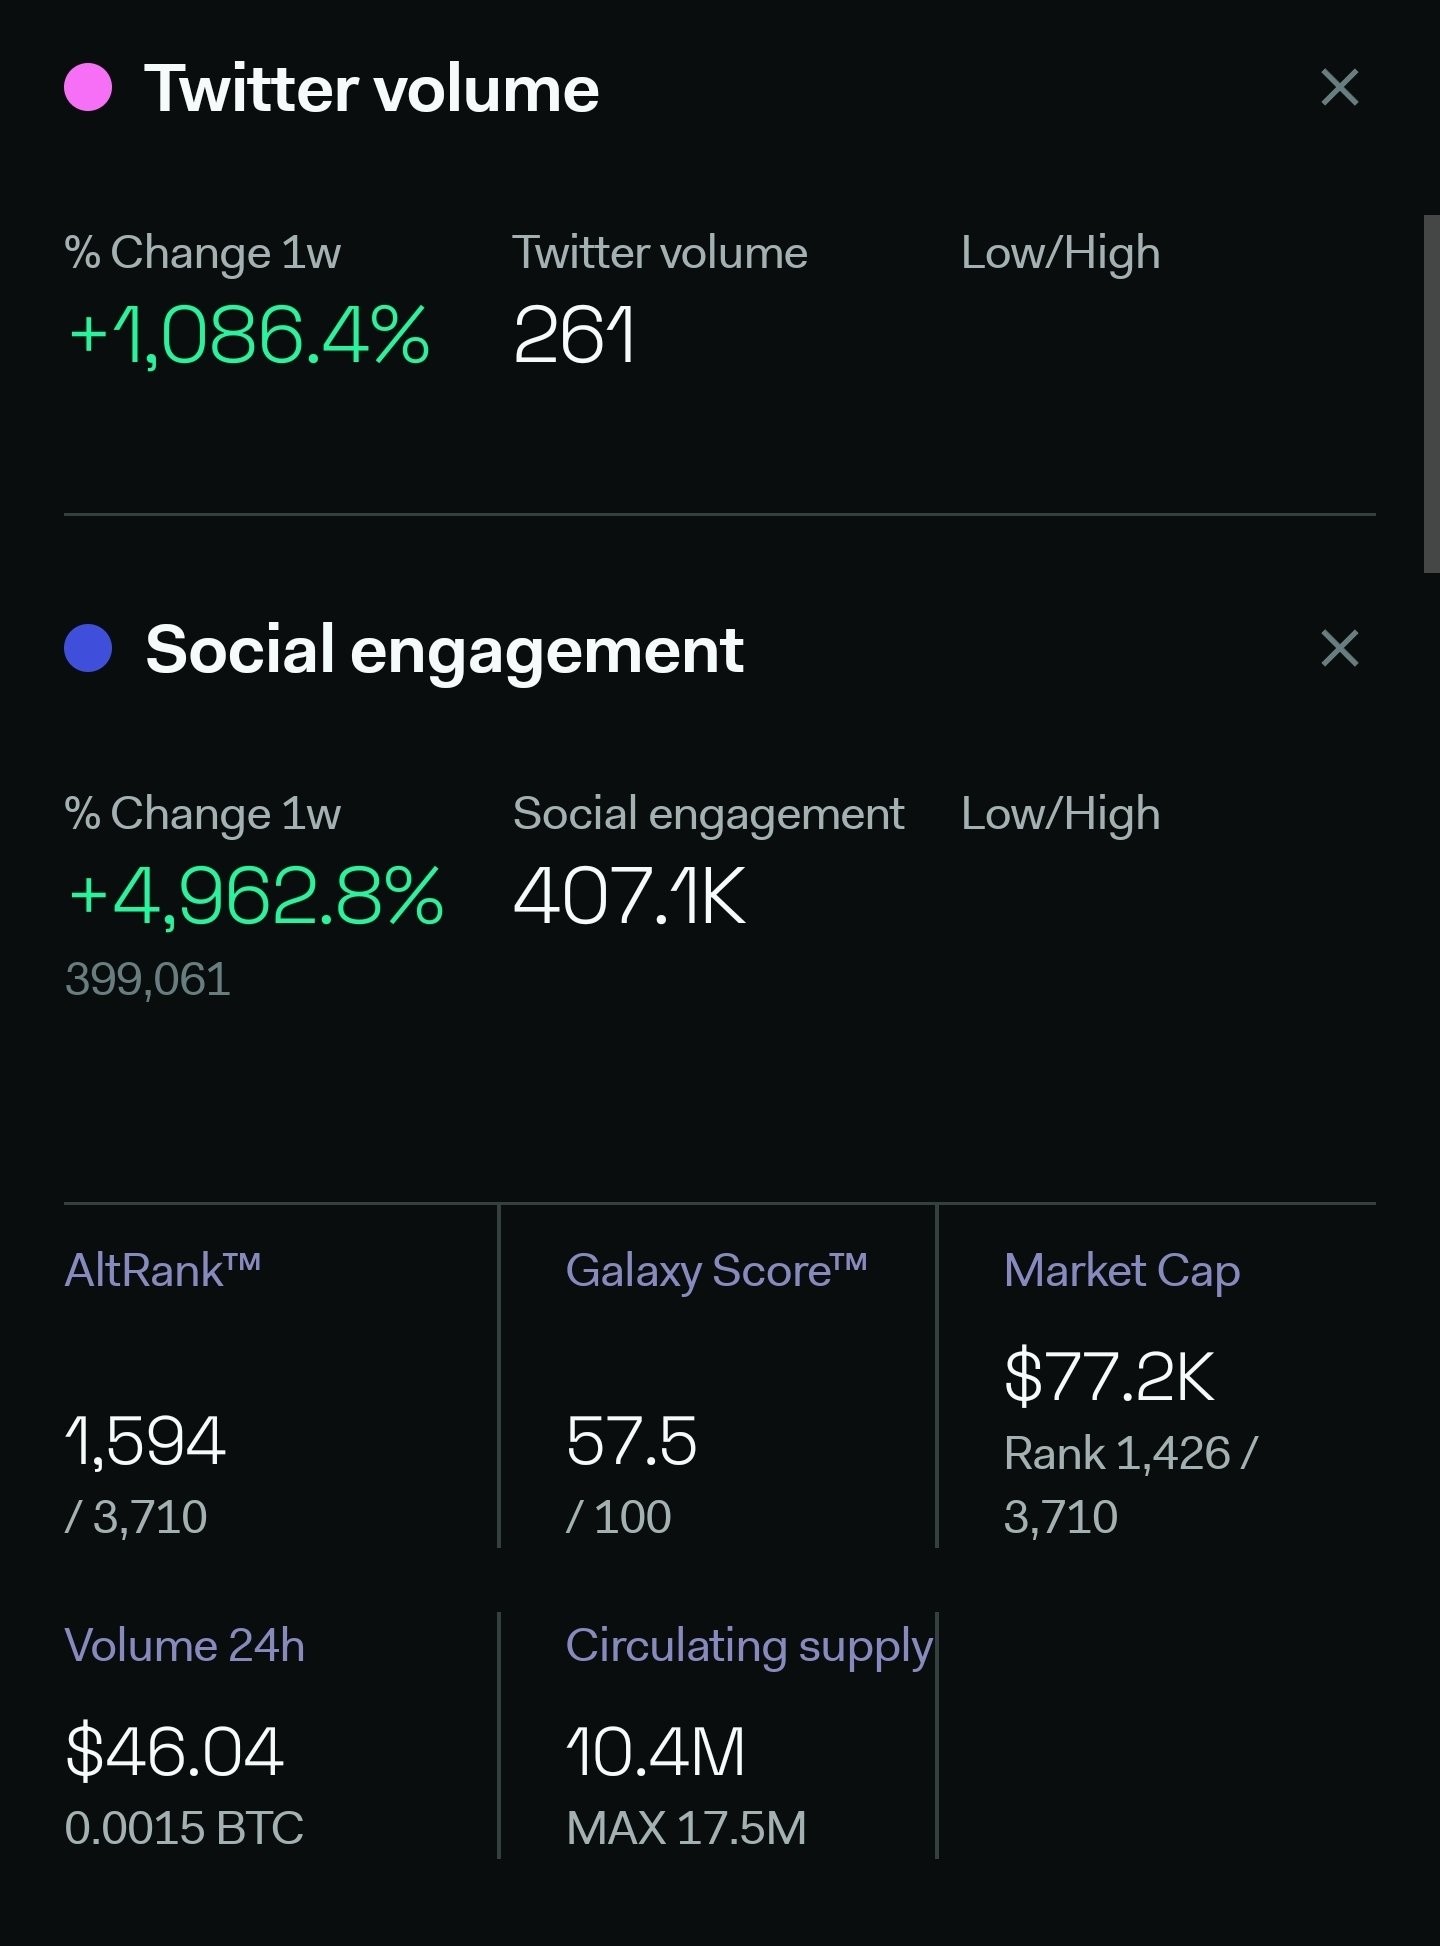Select the Twitter volume heading

(372, 88)
